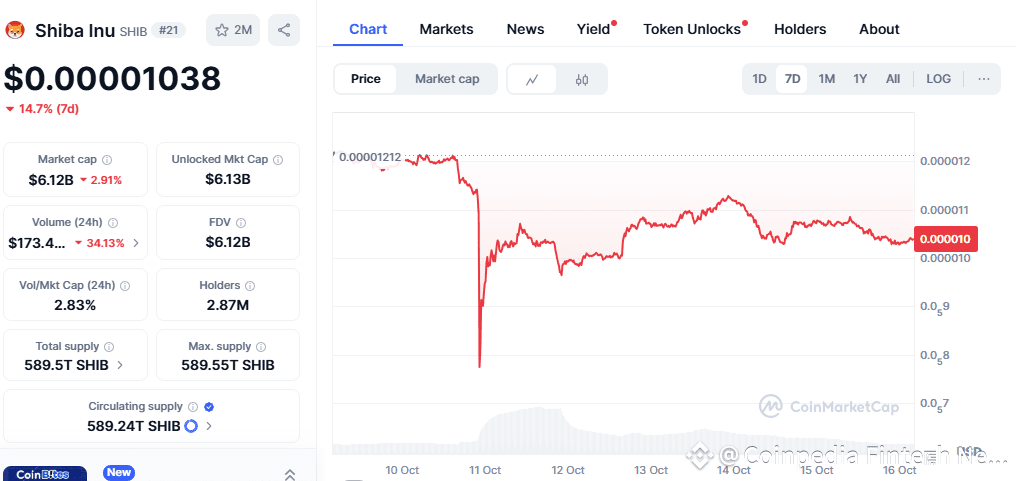Expand Volume (24h) details arrow
The image size is (1016, 481).
[136, 243]
